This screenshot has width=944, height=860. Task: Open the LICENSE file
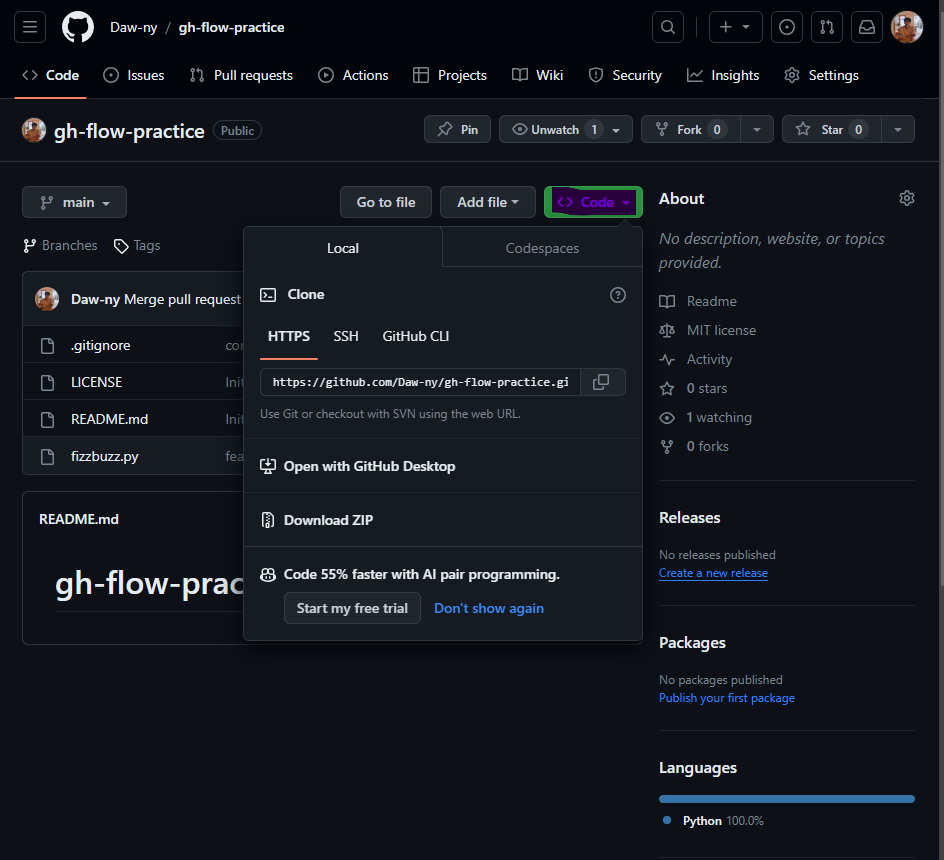[x=96, y=382]
